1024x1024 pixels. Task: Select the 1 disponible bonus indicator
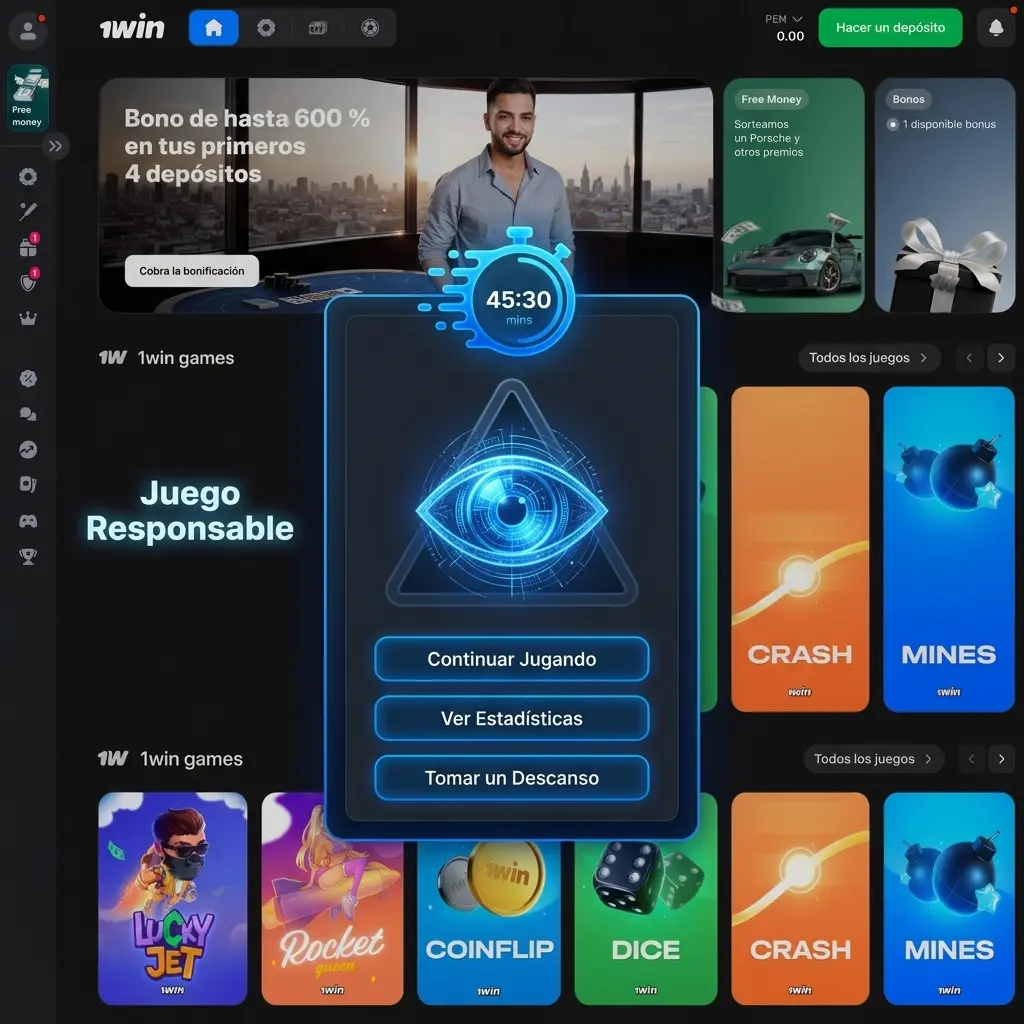[942, 124]
